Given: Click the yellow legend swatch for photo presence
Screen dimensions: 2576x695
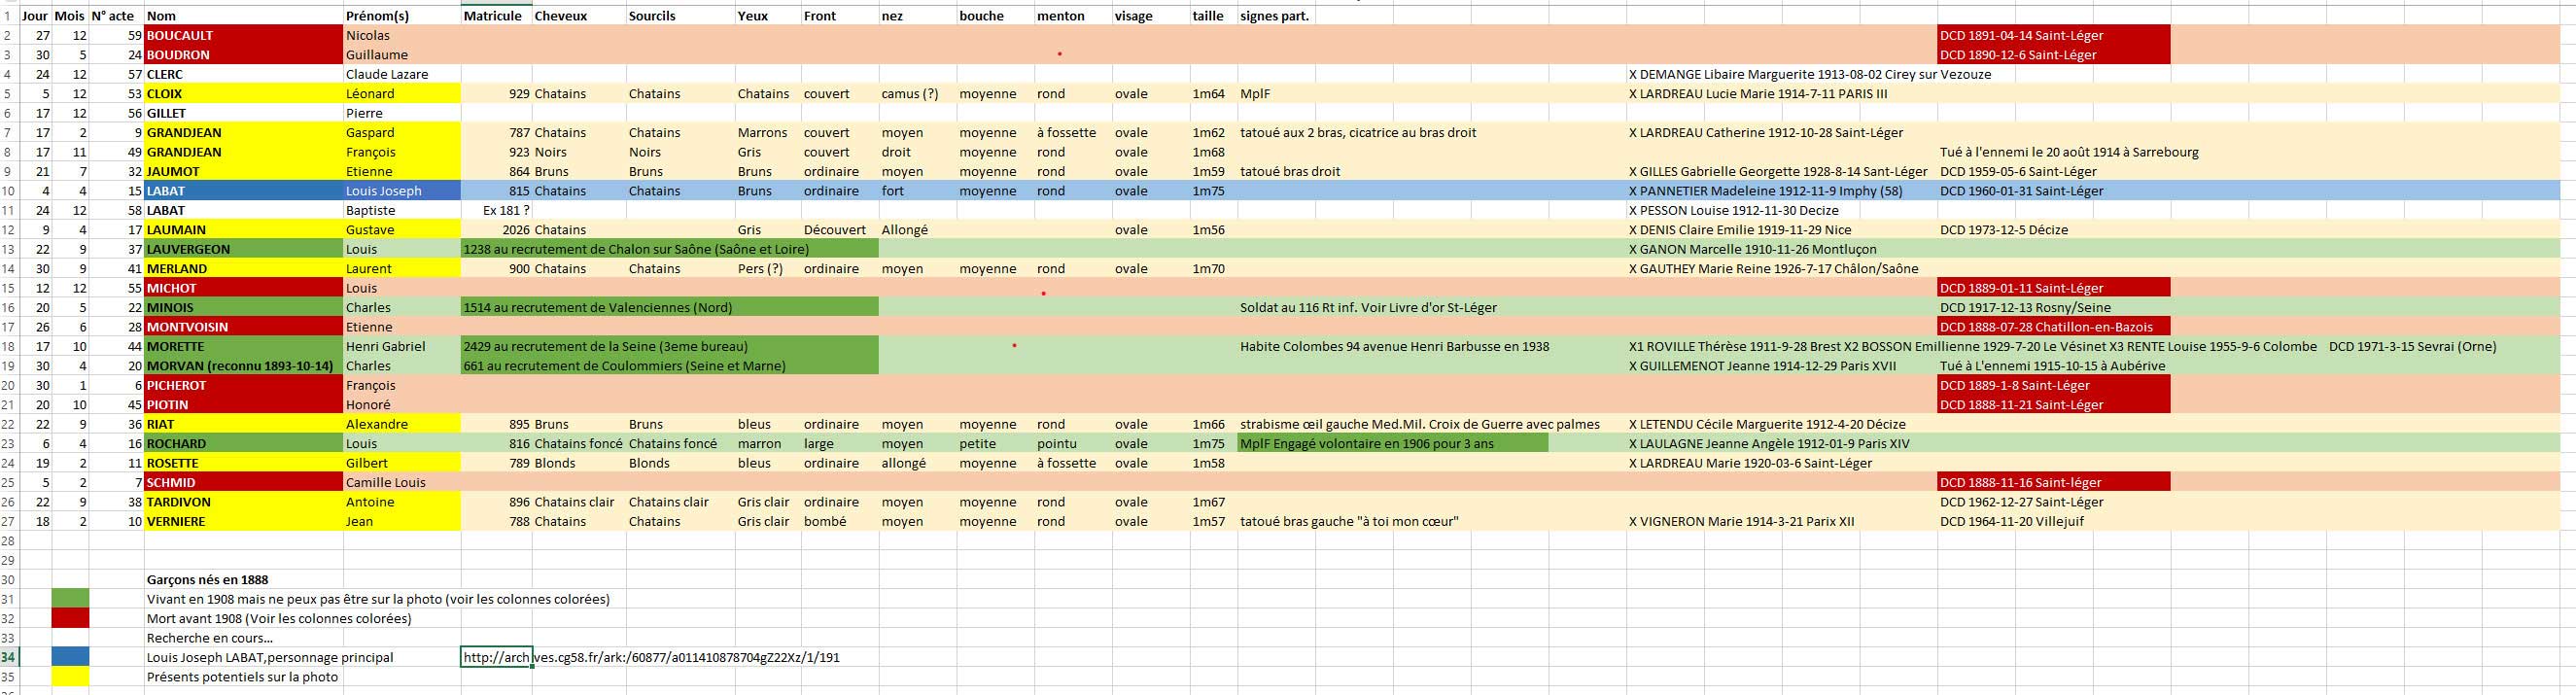Looking at the screenshot, I should tap(70, 677).
